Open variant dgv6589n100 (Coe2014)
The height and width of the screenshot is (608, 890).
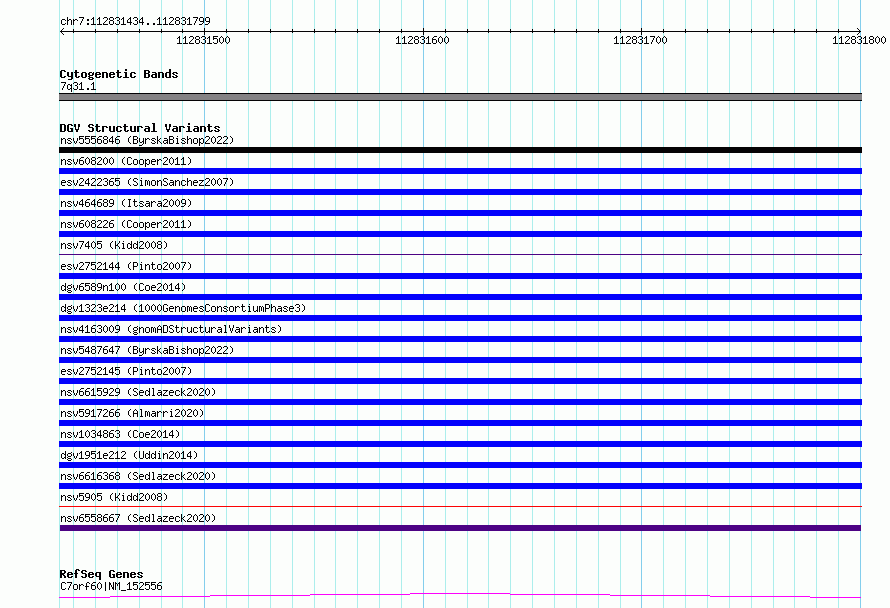(x=123, y=287)
